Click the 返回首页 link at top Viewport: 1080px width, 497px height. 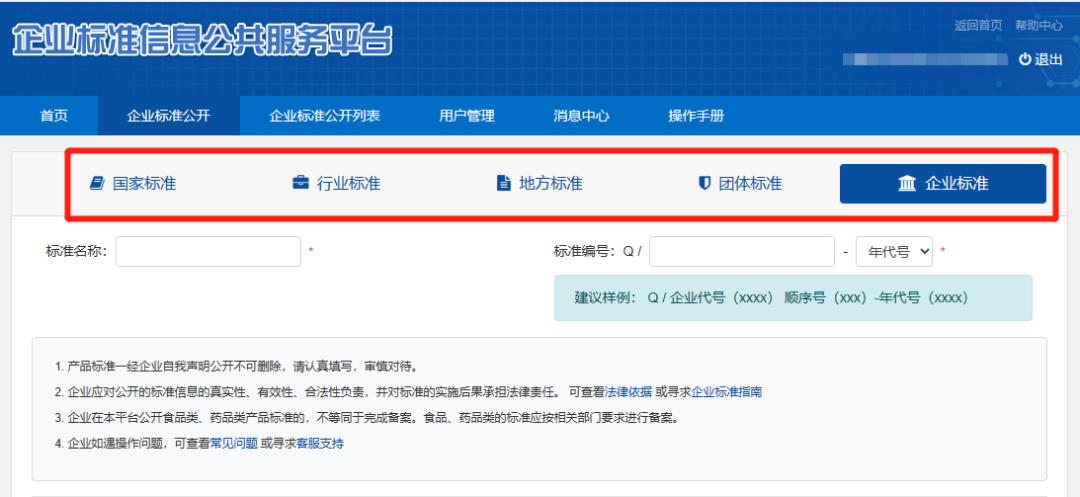[x=978, y=26]
